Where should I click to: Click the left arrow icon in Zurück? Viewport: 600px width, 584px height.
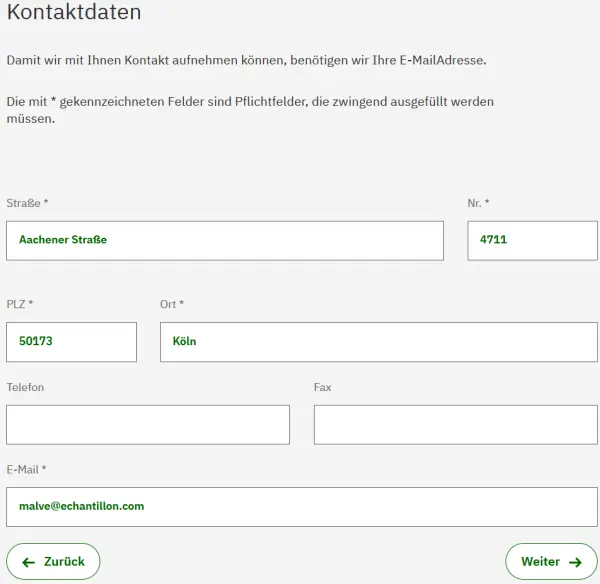point(29,562)
